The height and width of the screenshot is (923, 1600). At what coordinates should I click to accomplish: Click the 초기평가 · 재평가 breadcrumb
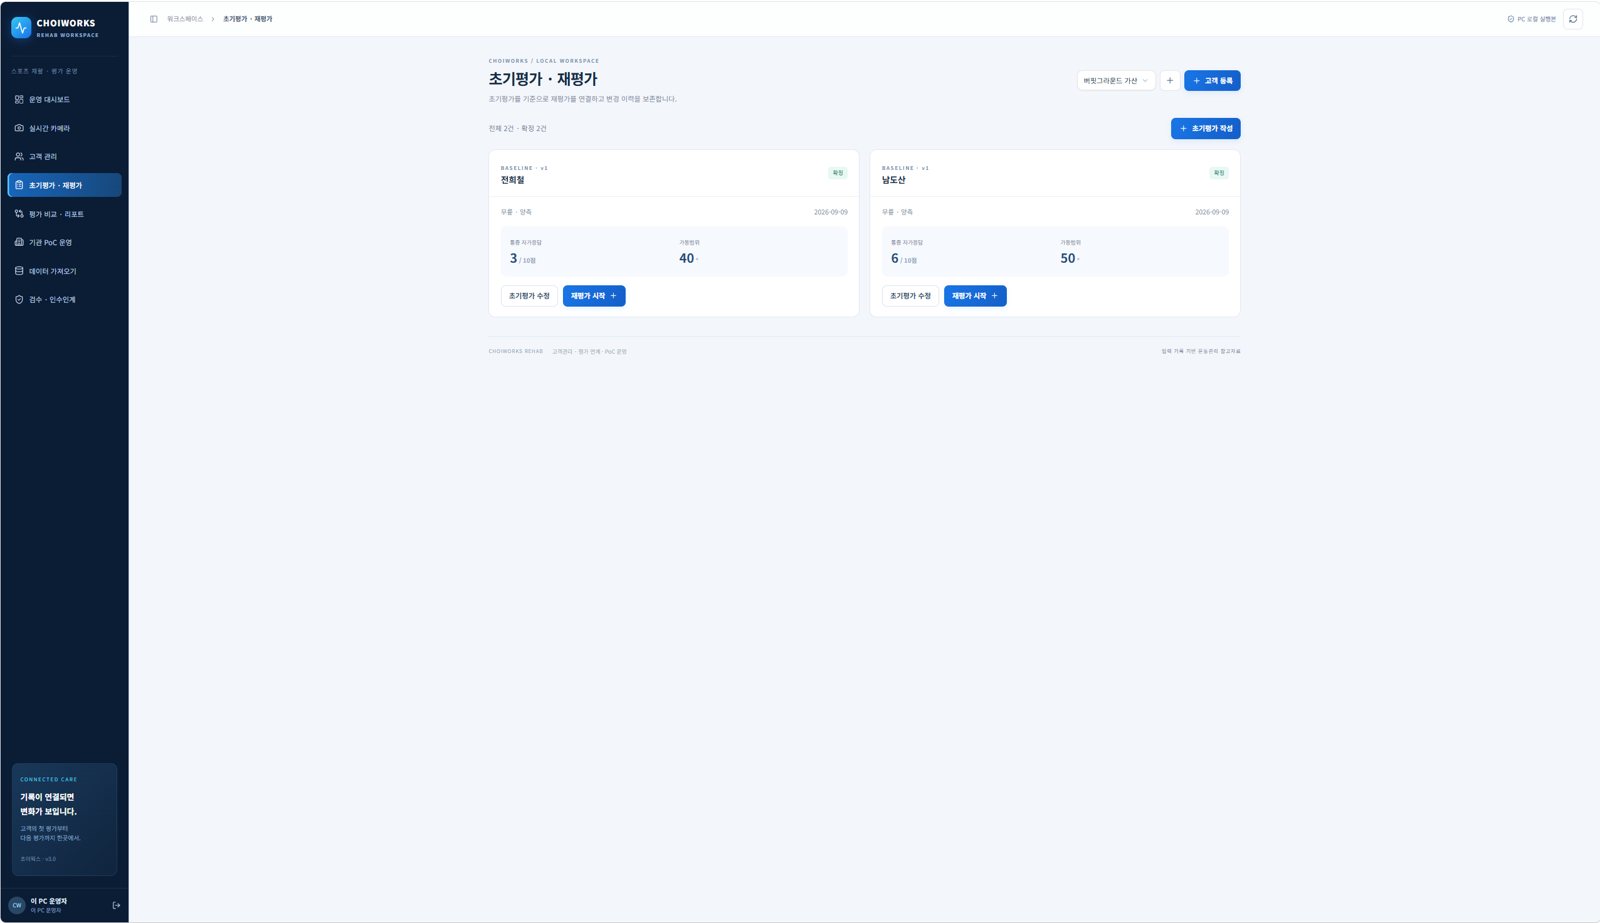point(248,19)
